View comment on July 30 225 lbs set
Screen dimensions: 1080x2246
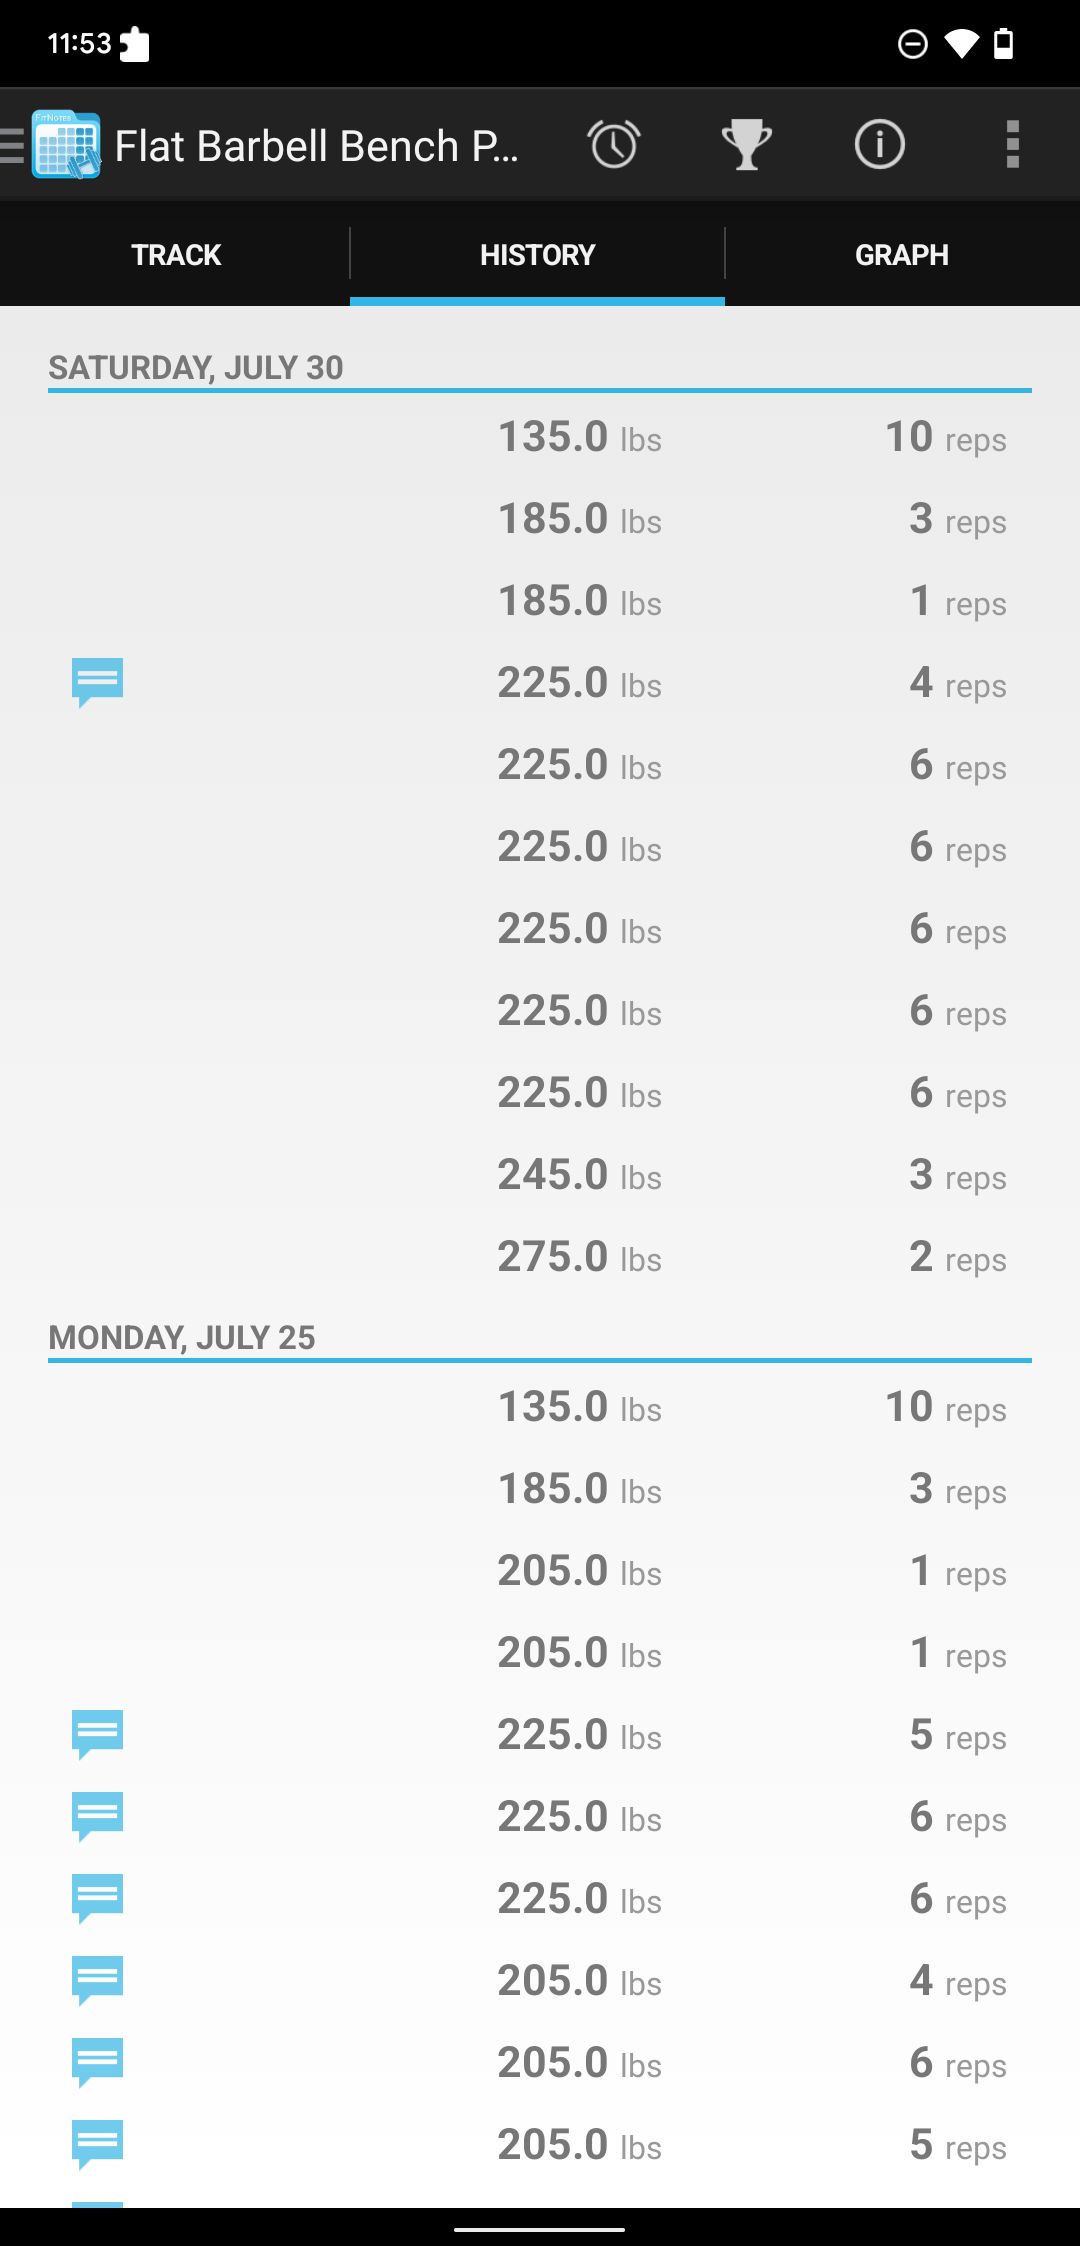(97, 682)
